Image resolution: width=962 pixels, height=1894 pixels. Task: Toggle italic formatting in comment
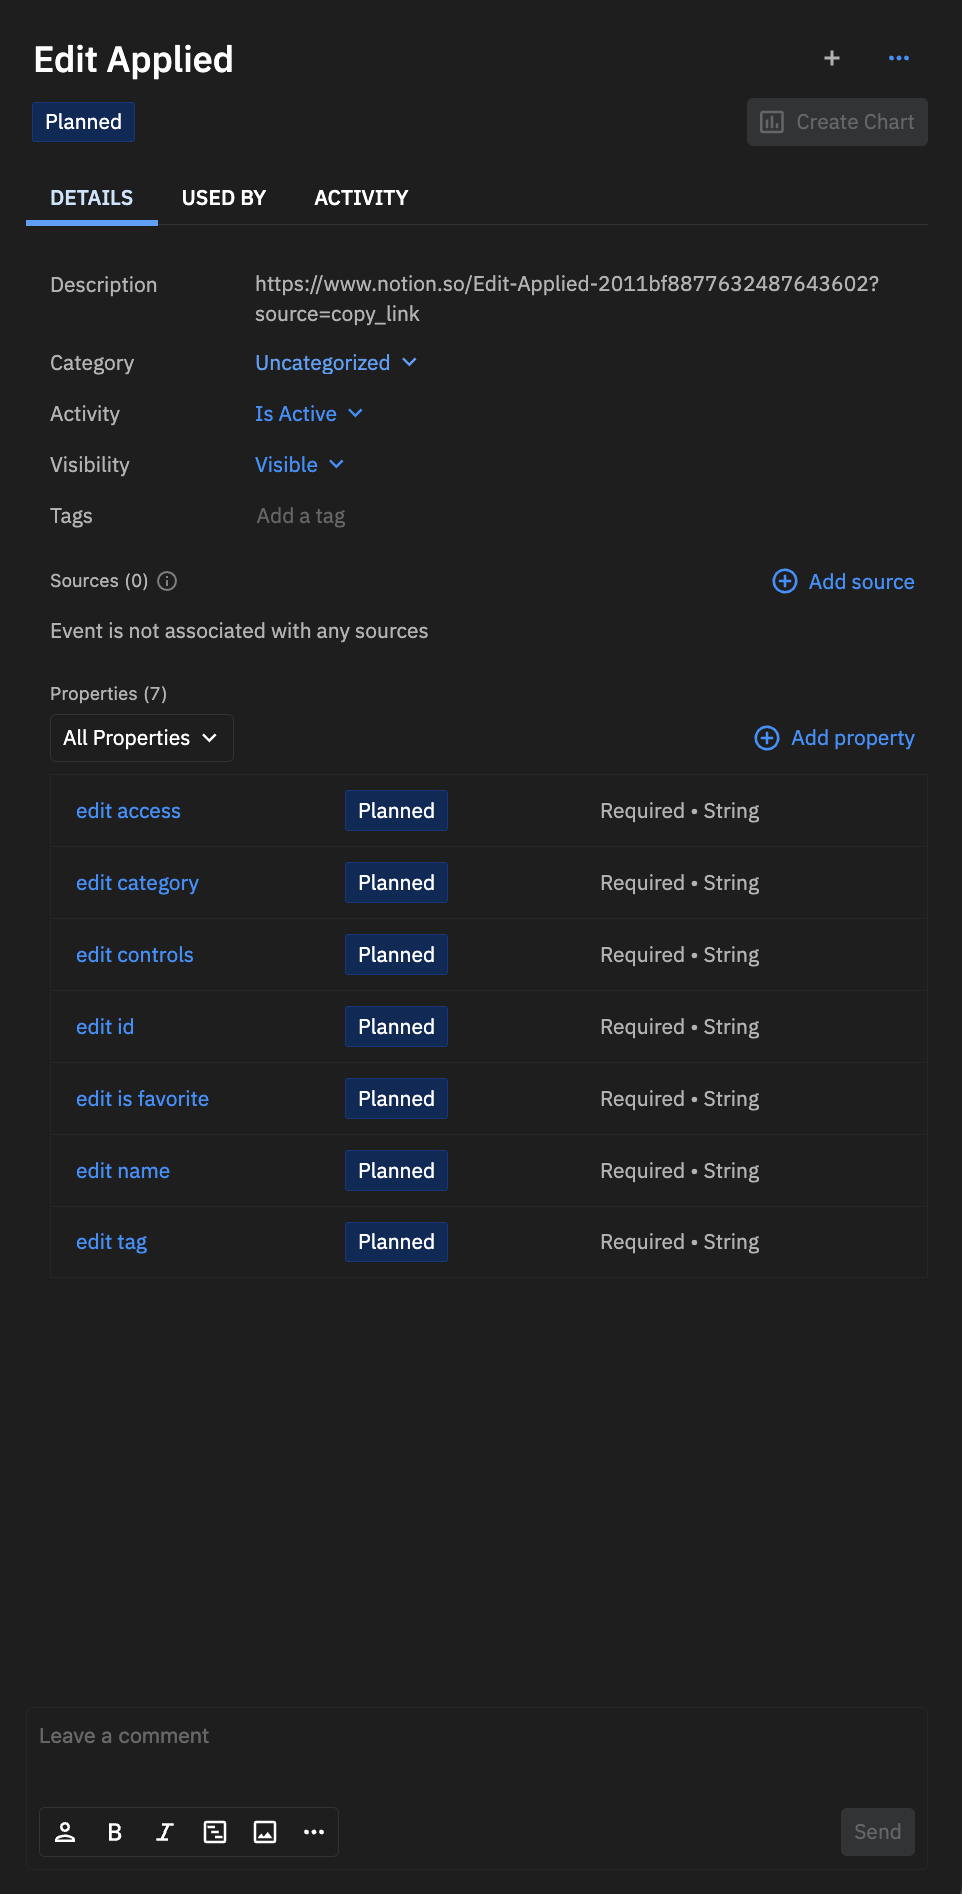[165, 1832]
